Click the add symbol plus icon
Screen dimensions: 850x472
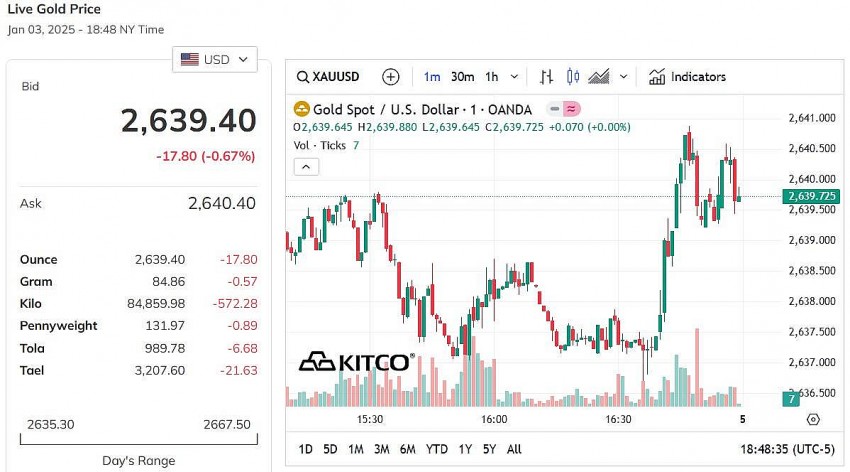point(391,77)
